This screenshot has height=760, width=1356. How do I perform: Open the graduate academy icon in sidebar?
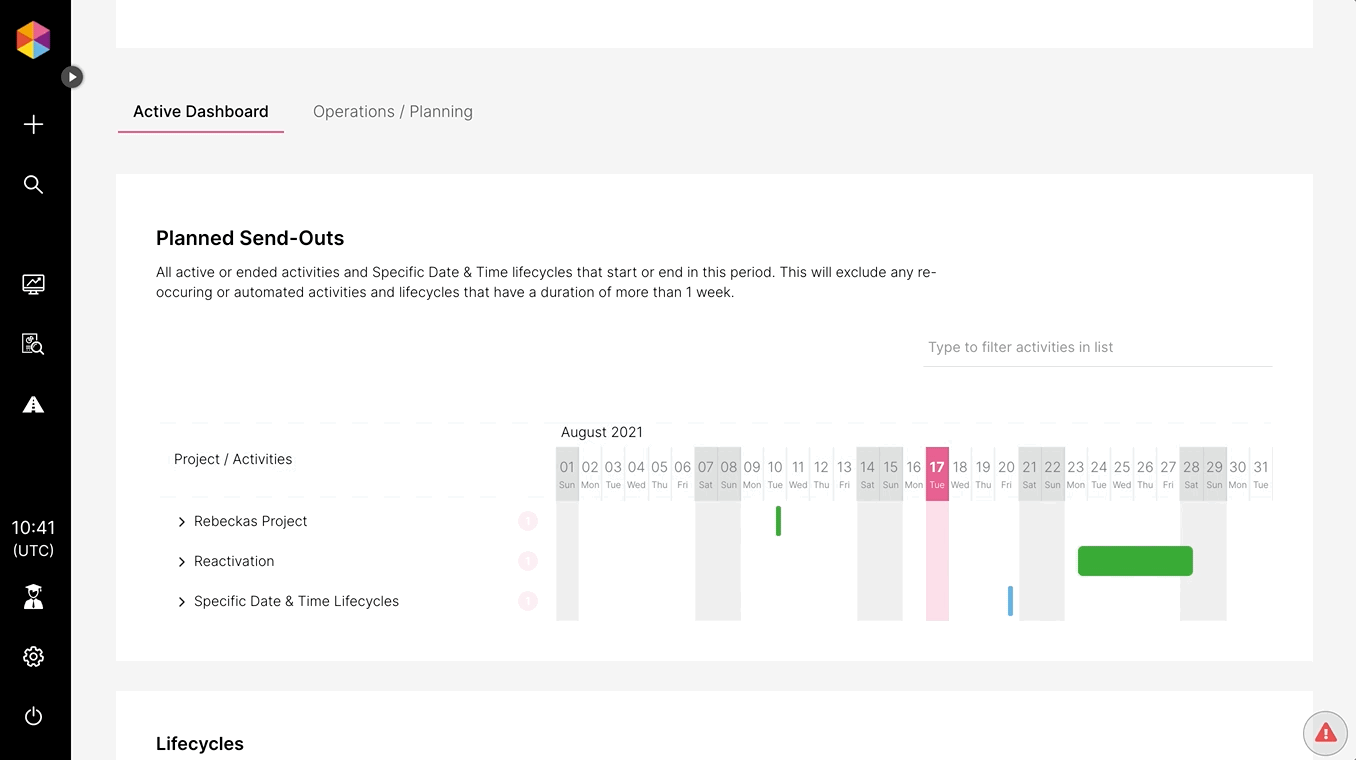[x=33, y=597]
